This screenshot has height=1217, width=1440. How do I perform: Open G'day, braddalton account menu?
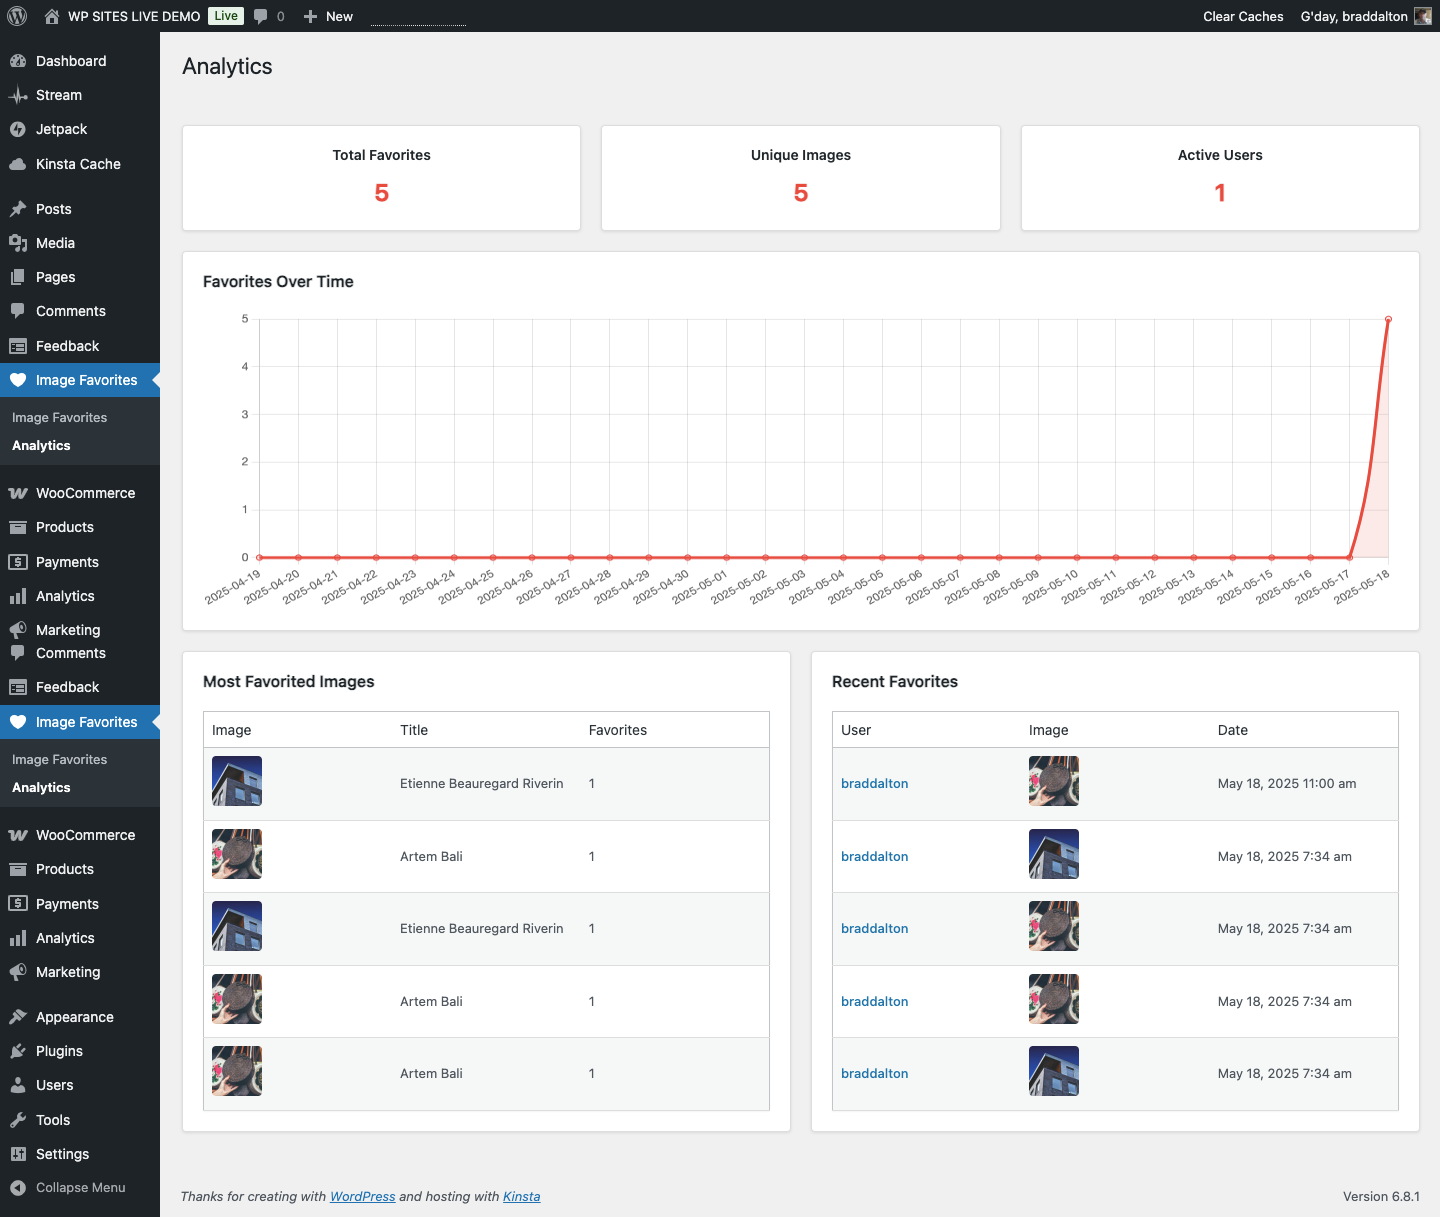pyautogui.click(x=1353, y=16)
